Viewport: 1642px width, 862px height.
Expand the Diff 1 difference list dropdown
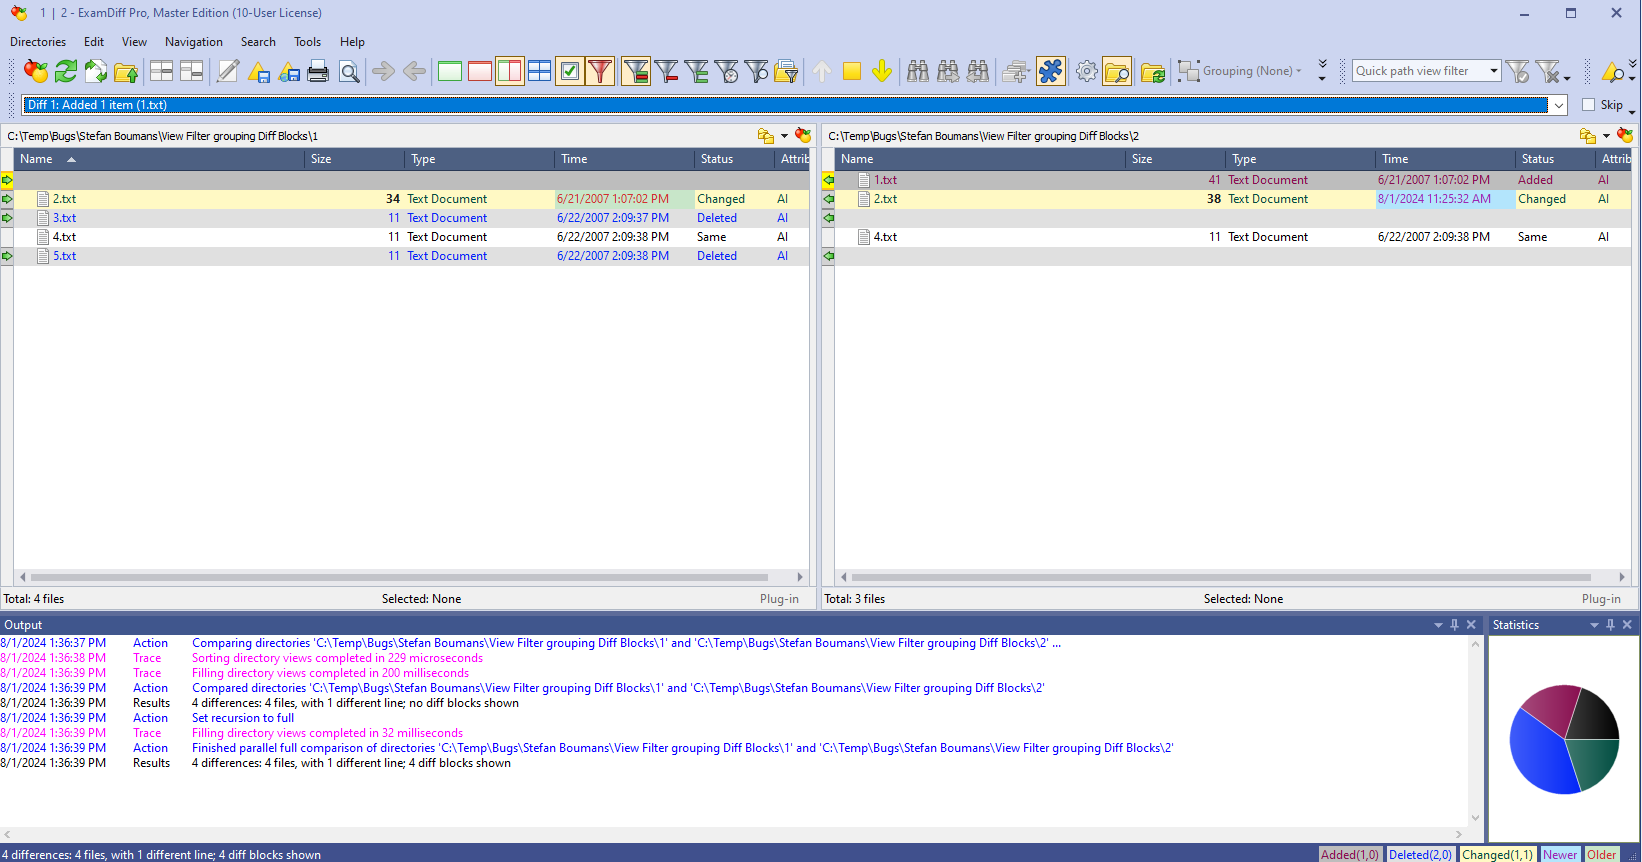tap(1558, 105)
